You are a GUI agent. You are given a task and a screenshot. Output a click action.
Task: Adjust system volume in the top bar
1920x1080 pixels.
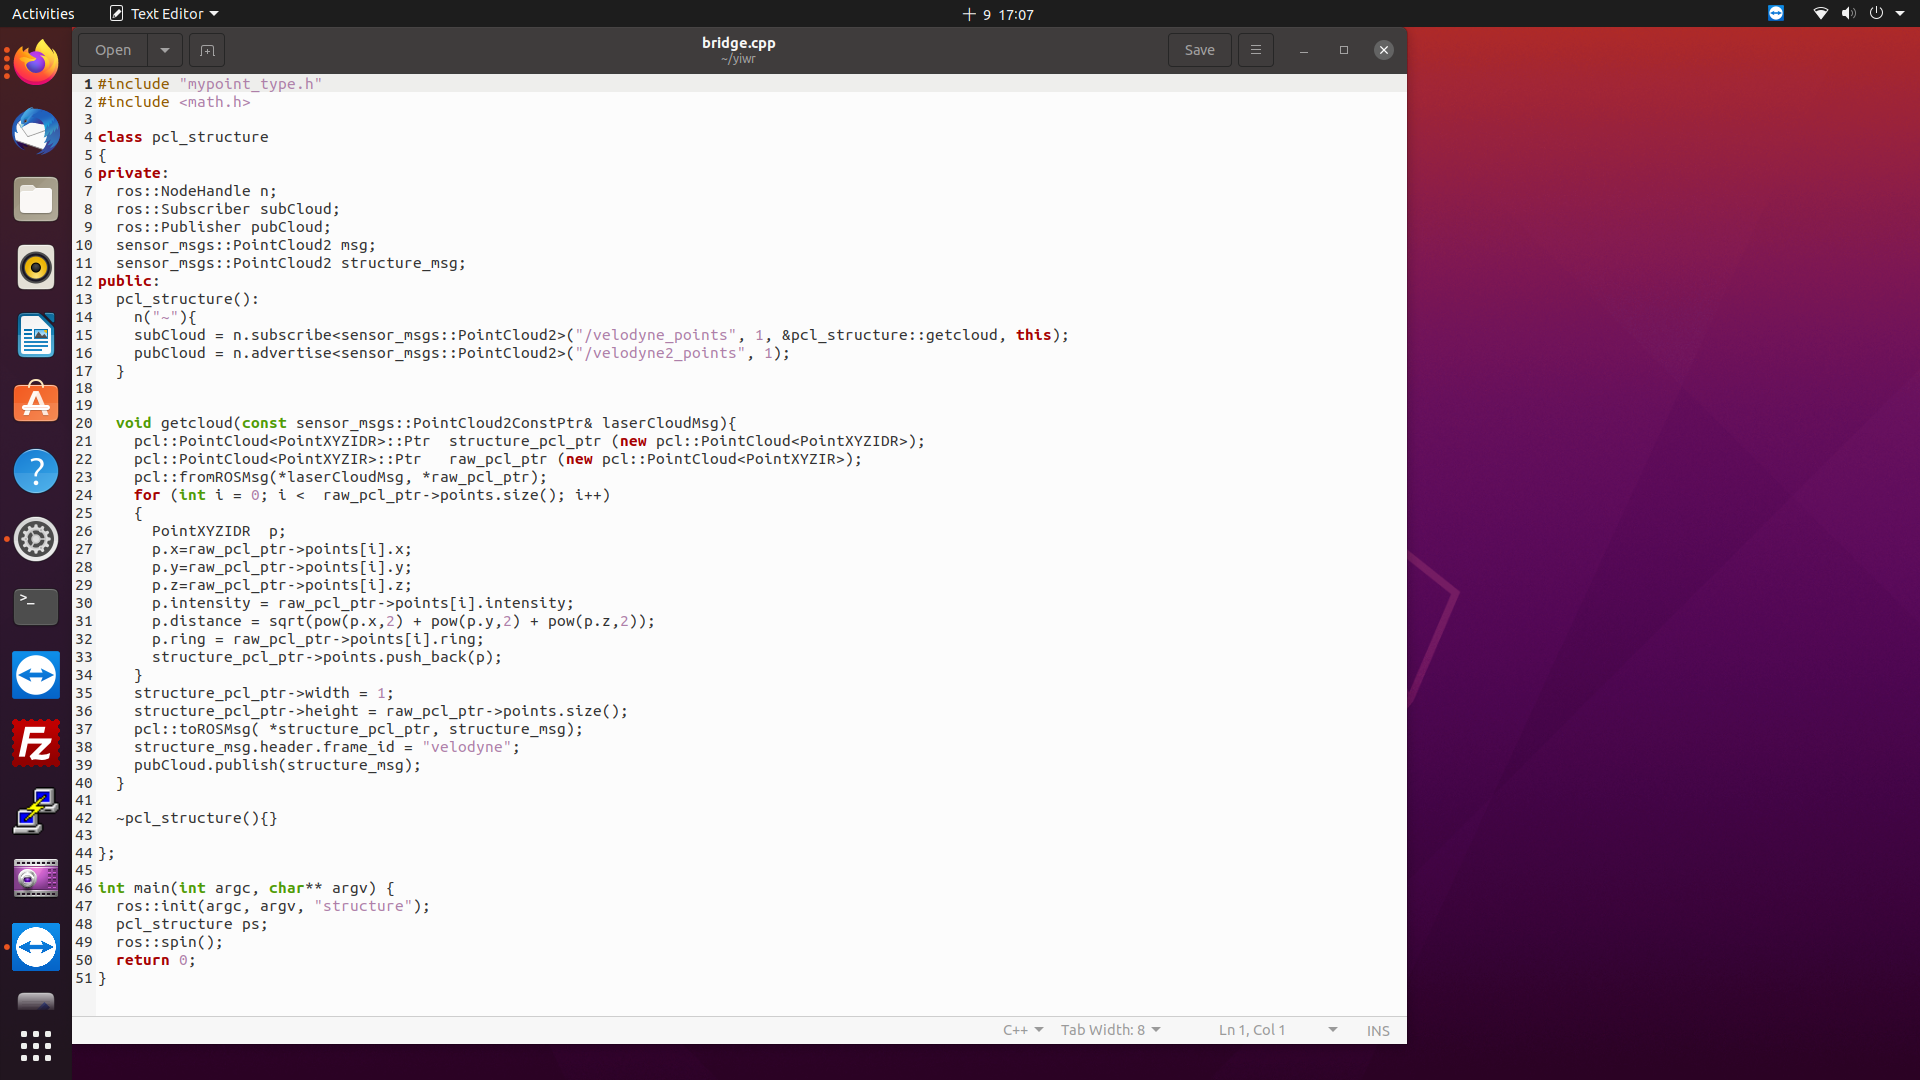point(1848,13)
